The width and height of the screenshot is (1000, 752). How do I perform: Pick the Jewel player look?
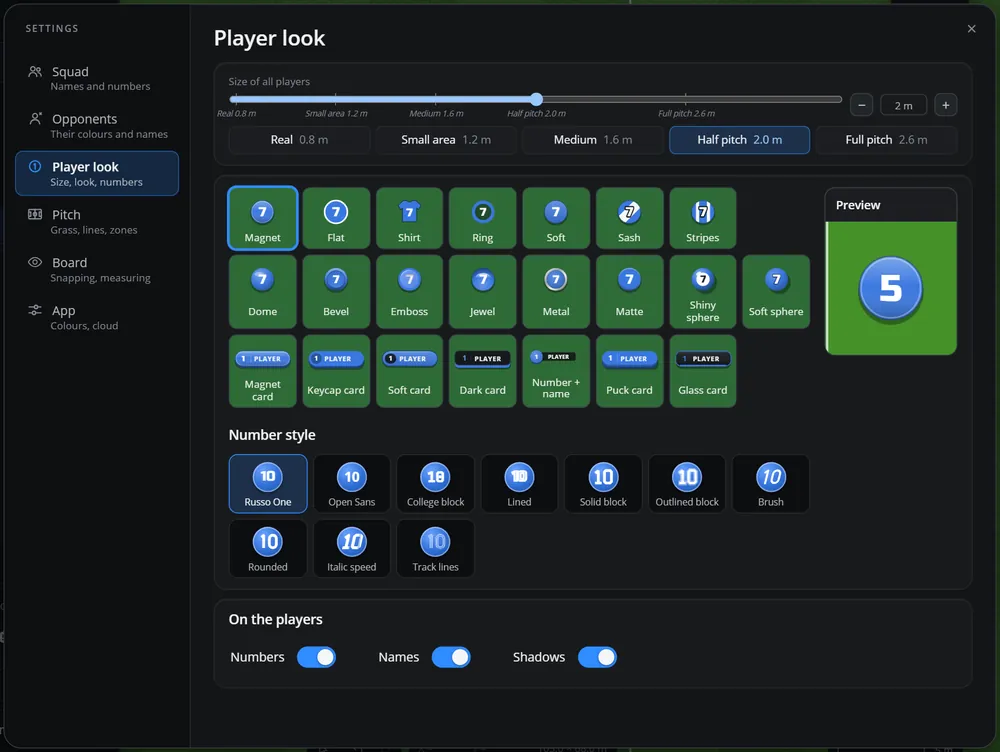pos(482,291)
